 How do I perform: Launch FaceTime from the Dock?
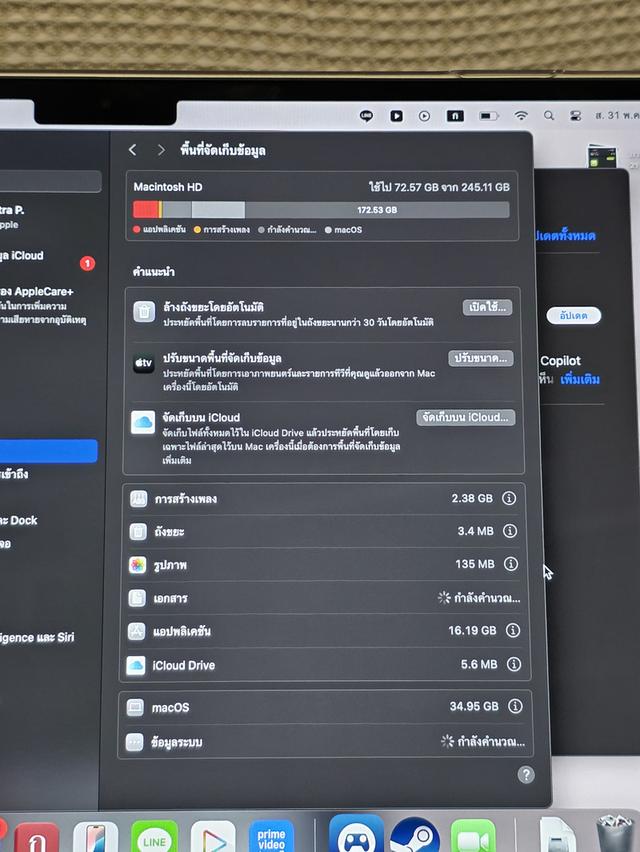[473, 837]
